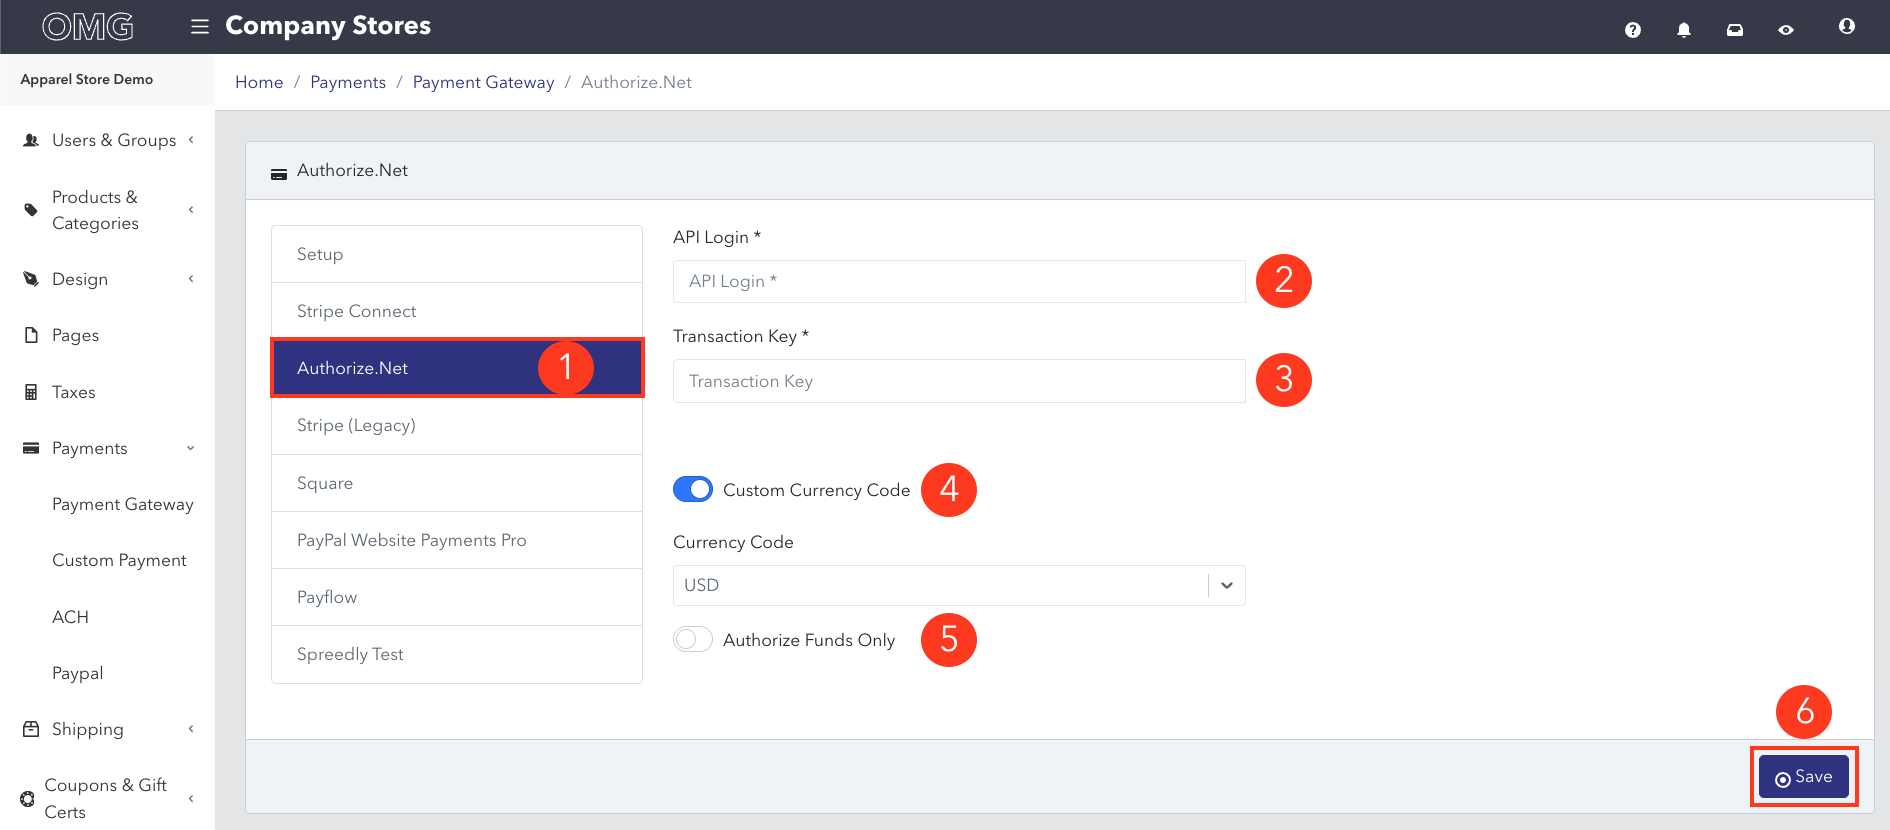1890x830 pixels.
Task: Click the Coupons & Gift Certs icon
Action: click(27, 798)
